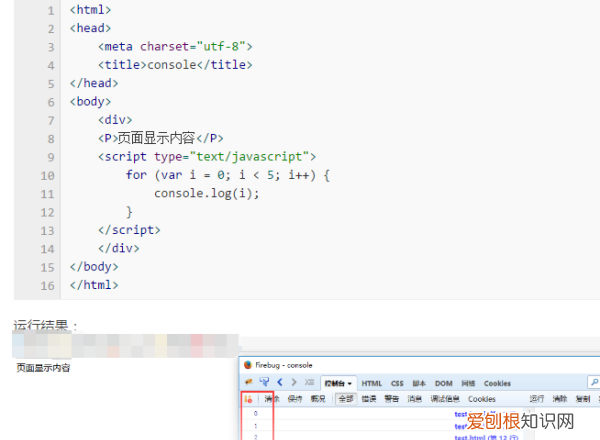Switch to the 脚本 tab

tap(419, 383)
